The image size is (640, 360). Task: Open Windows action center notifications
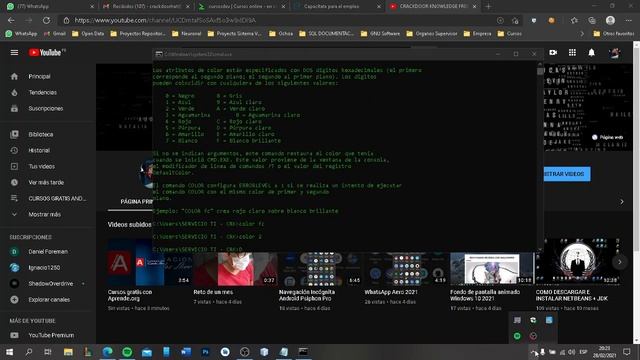(627, 352)
